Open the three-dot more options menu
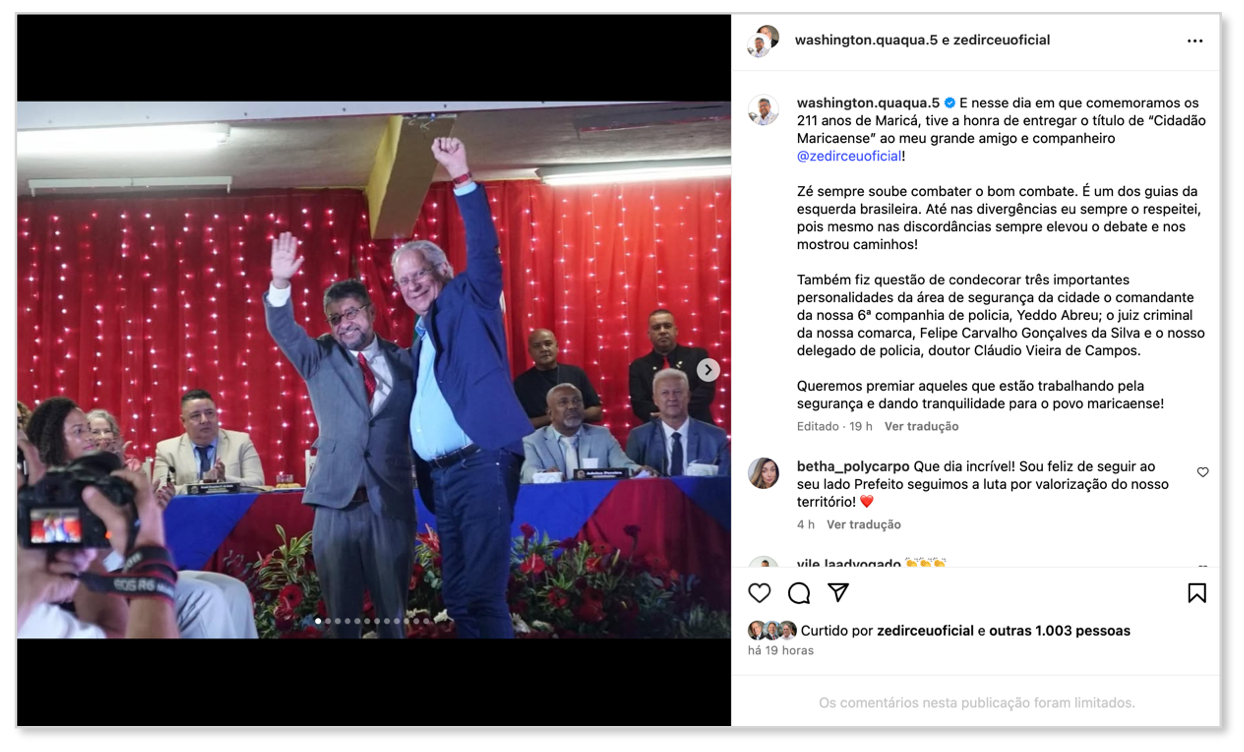Screen dimensions: 1244x752 click(x=1195, y=41)
